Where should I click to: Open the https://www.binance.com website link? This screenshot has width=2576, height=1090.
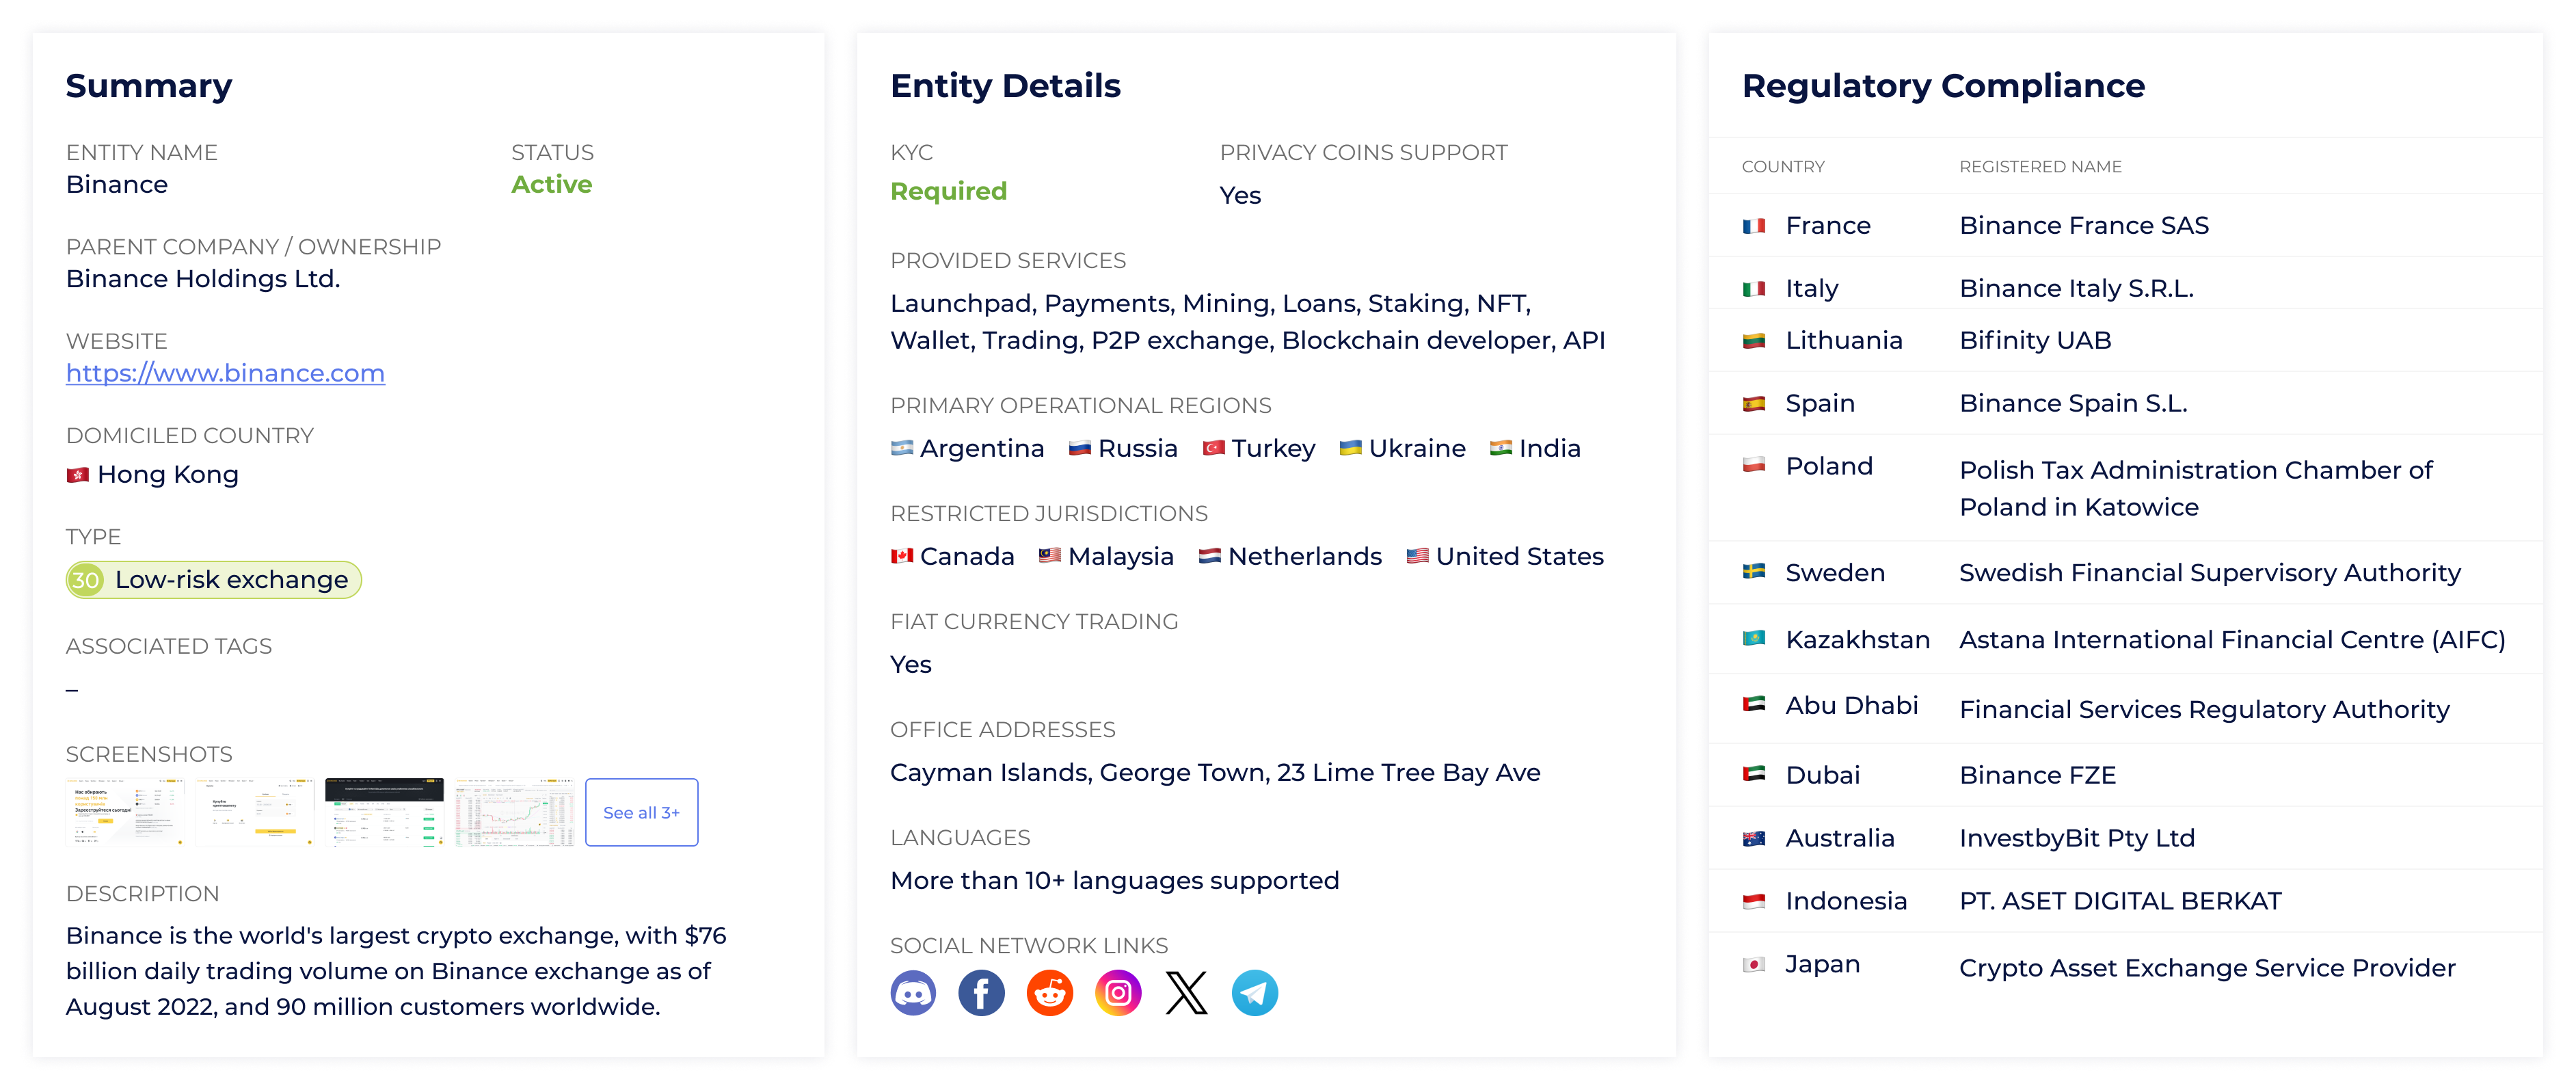(225, 373)
